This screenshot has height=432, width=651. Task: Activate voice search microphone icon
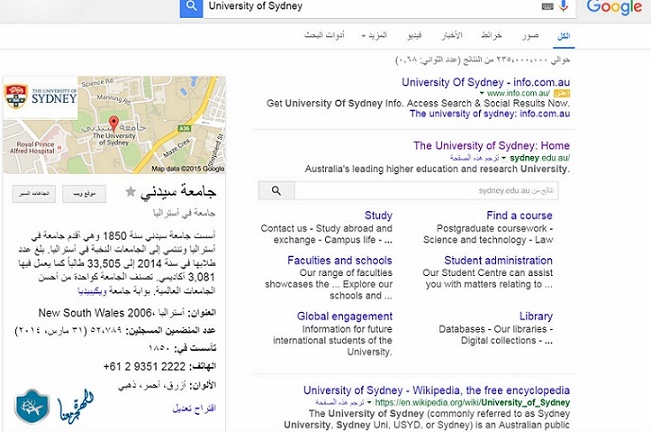click(x=563, y=6)
